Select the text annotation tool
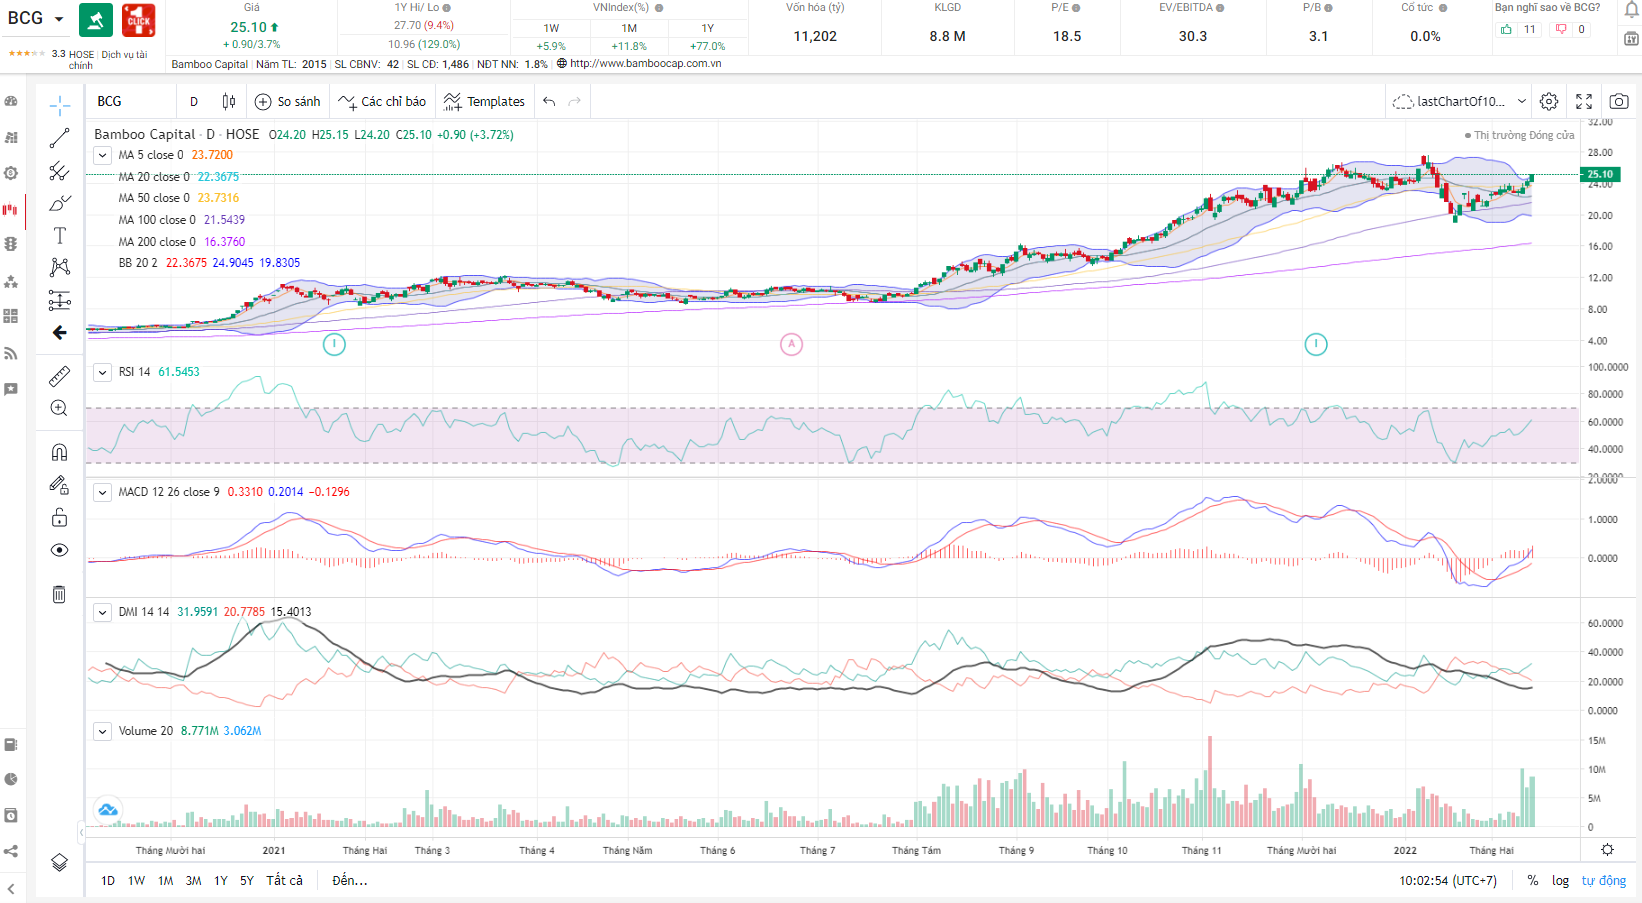 60,235
